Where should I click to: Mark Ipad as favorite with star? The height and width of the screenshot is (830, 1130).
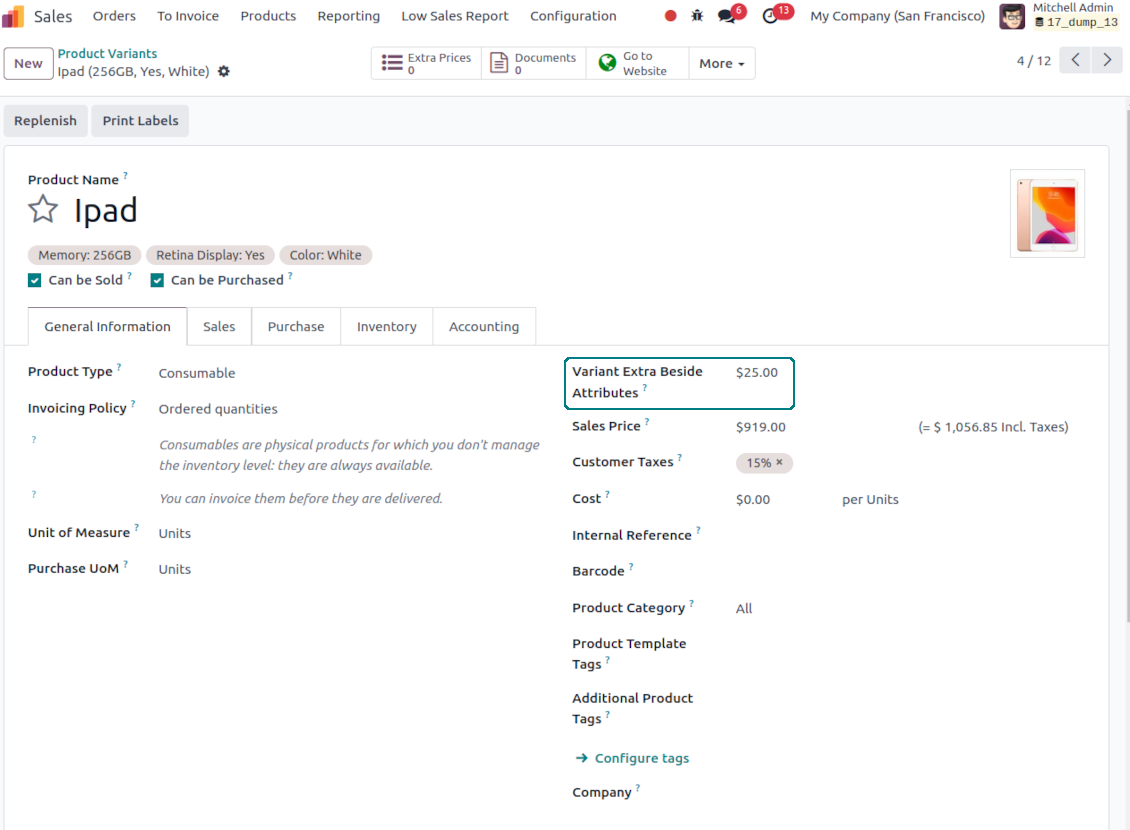coord(43,210)
